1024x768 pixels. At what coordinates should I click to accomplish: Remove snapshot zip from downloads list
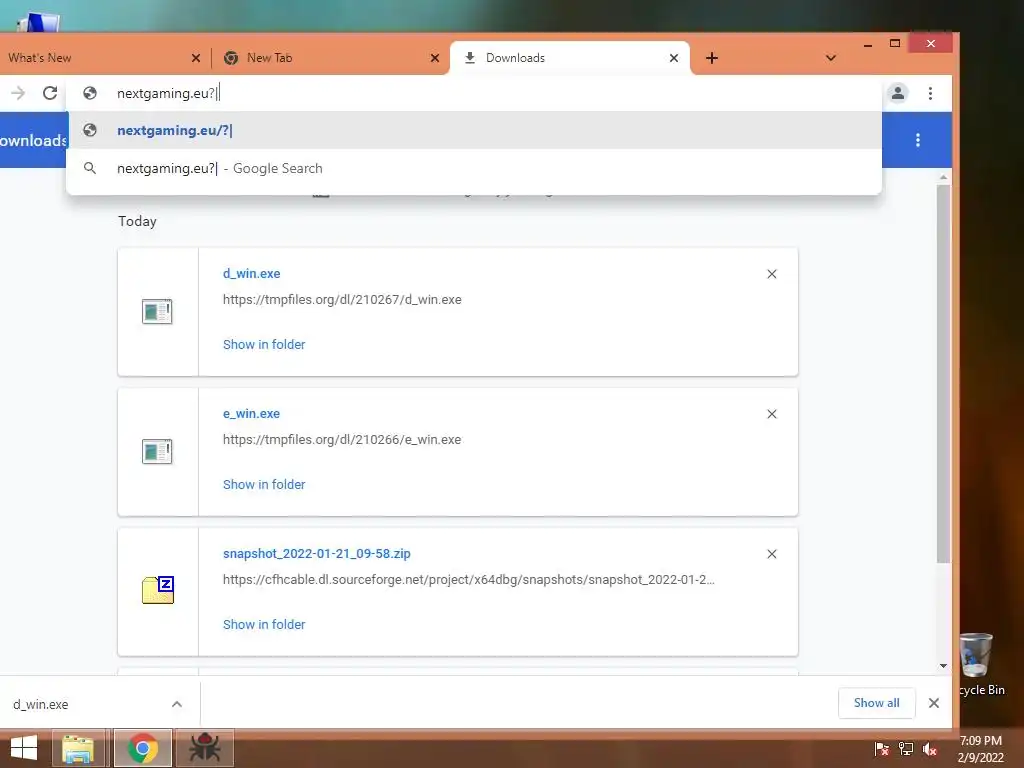click(772, 554)
